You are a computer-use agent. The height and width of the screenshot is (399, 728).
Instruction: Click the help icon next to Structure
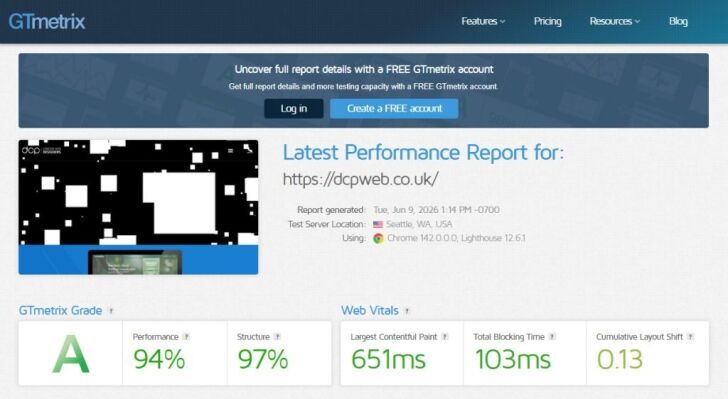click(277, 337)
